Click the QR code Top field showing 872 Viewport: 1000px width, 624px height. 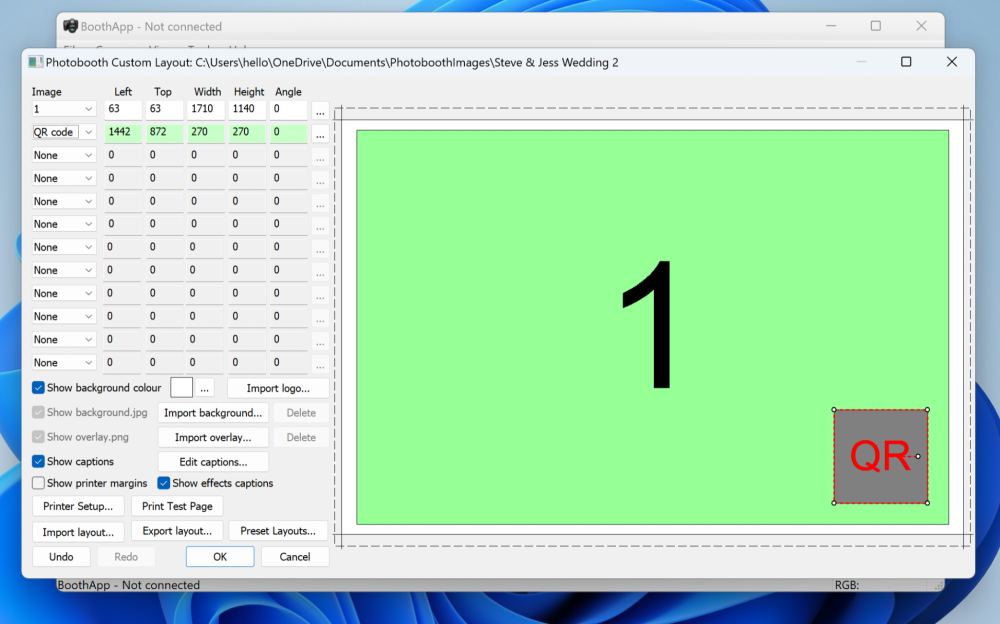164,132
